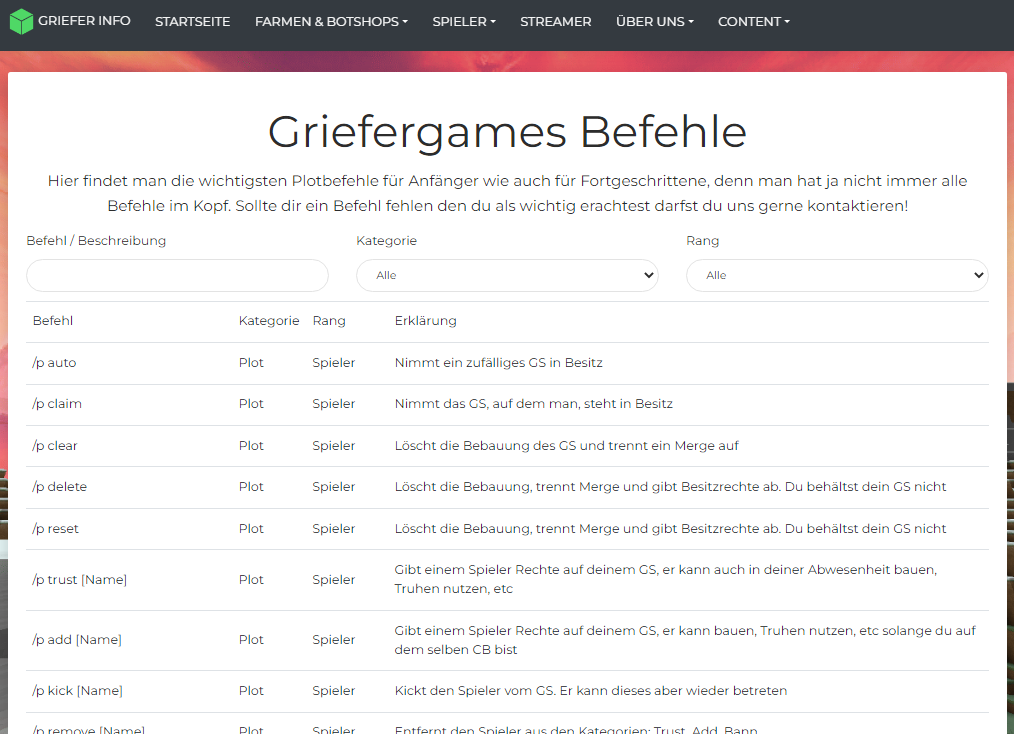Click the Rang column header

[x=329, y=321]
